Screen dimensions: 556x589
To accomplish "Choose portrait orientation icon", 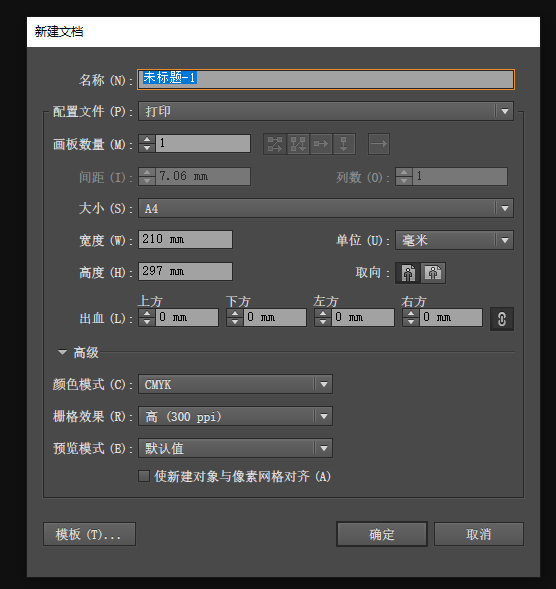I will tap(408, 273).
